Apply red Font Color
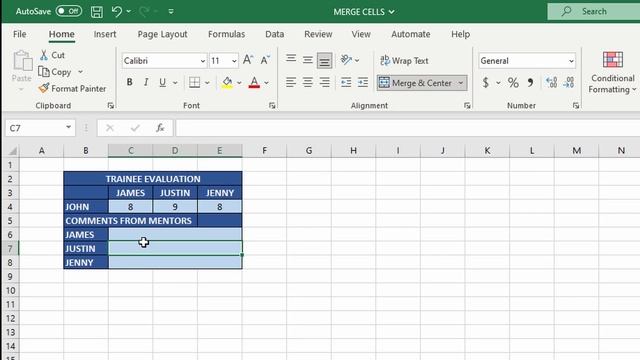 click(x=254, y=82)
